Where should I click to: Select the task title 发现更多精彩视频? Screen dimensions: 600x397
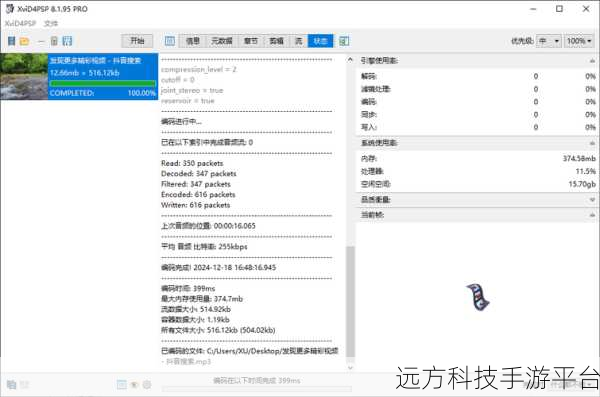click(95, 60)
